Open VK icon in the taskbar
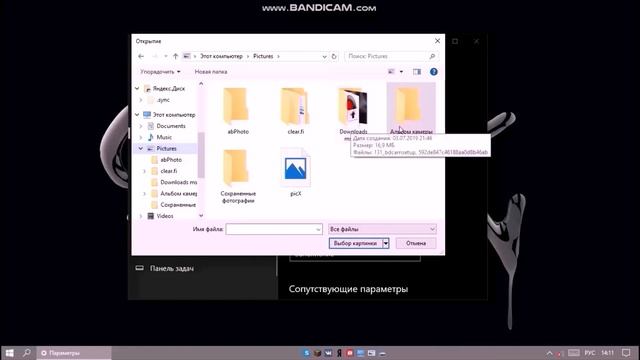 click(328, 353)
